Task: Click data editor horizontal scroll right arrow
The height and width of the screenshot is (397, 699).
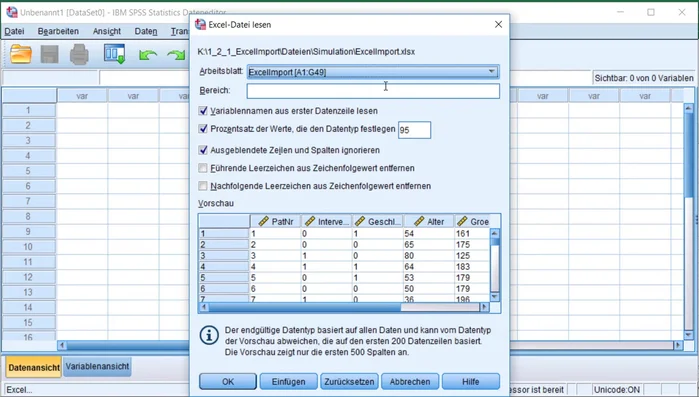Action: coord(678,345)
